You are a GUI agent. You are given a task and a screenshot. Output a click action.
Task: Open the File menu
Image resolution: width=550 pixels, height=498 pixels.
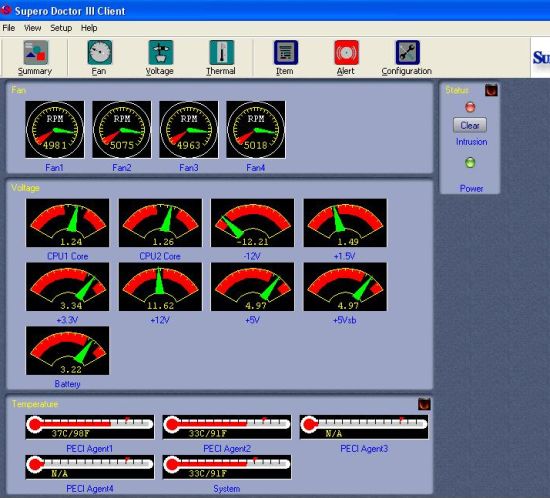pyautogui.click(x=8, y=28)
